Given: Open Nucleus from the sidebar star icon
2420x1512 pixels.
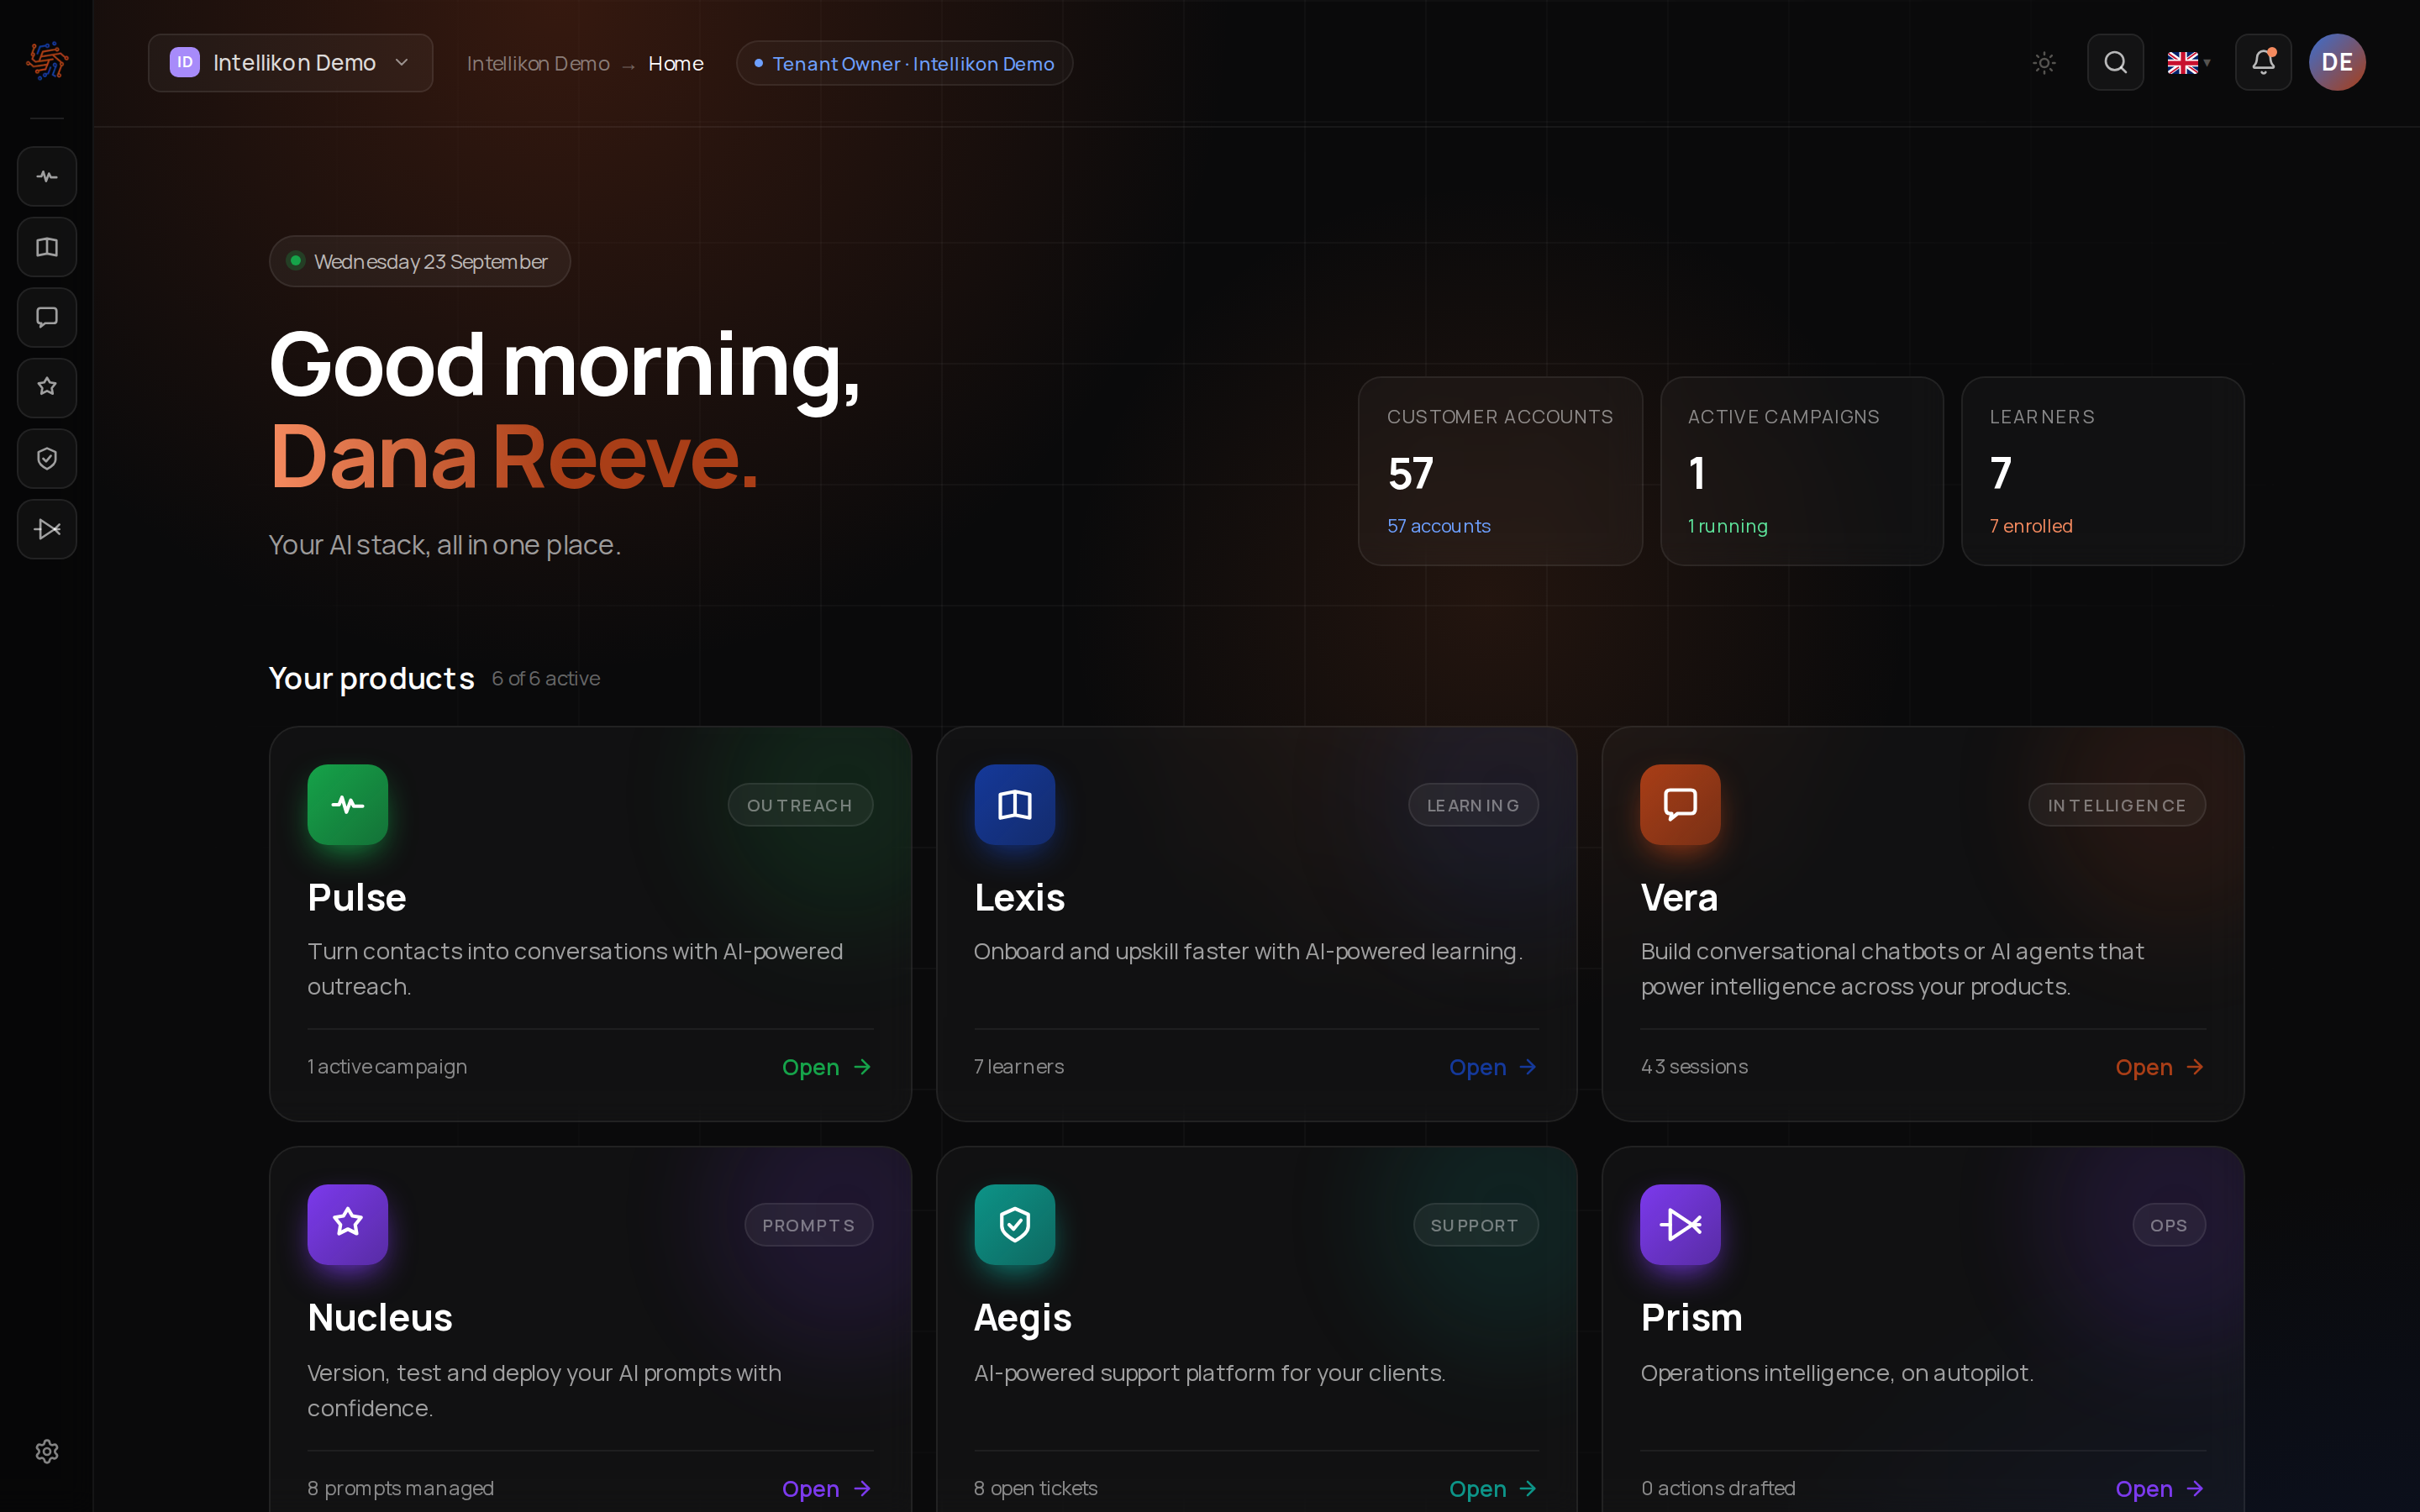Looking at the screenshot, I should point(47,387).
